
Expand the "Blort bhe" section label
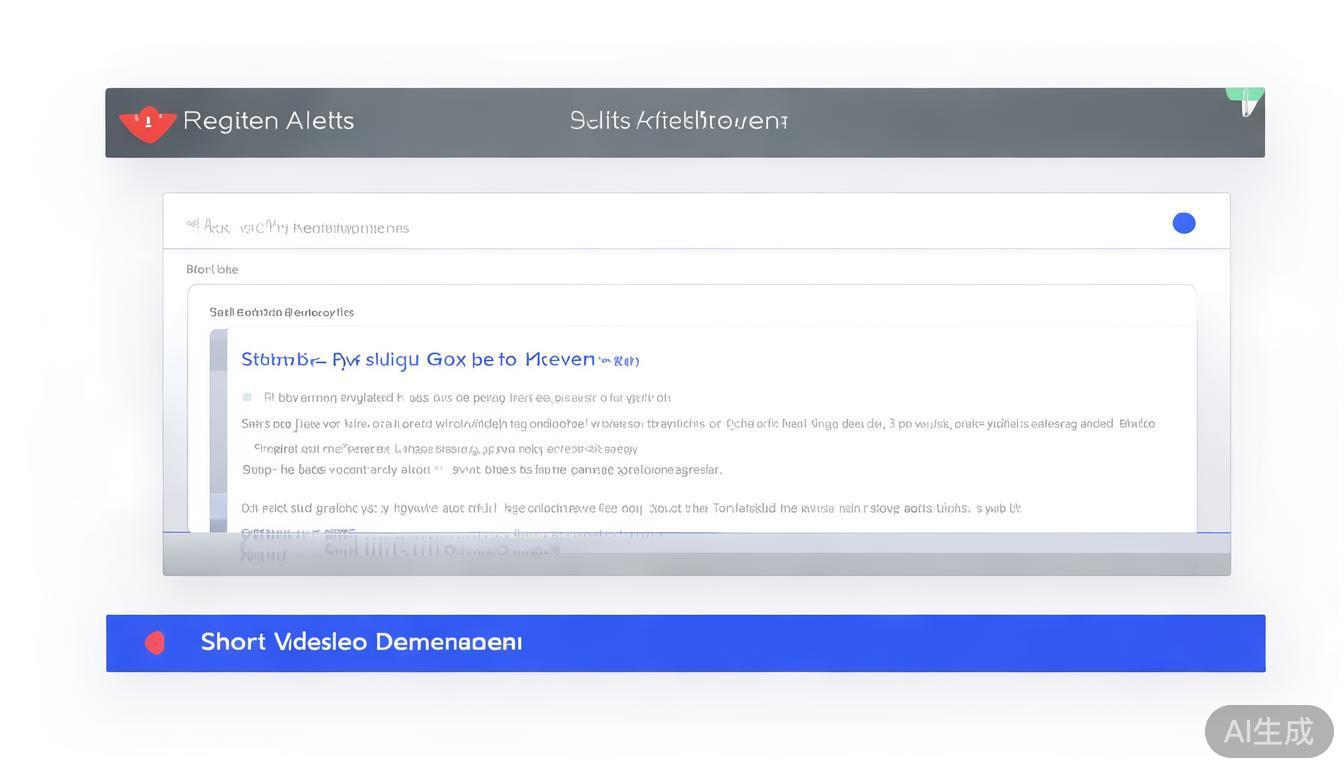pos(212,269)
